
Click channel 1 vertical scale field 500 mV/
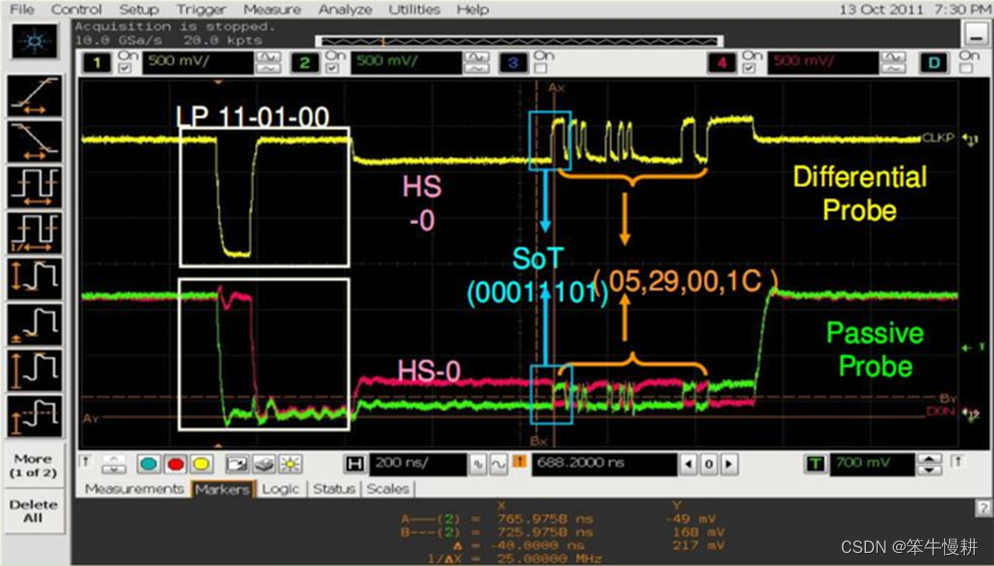coord(198,63)
